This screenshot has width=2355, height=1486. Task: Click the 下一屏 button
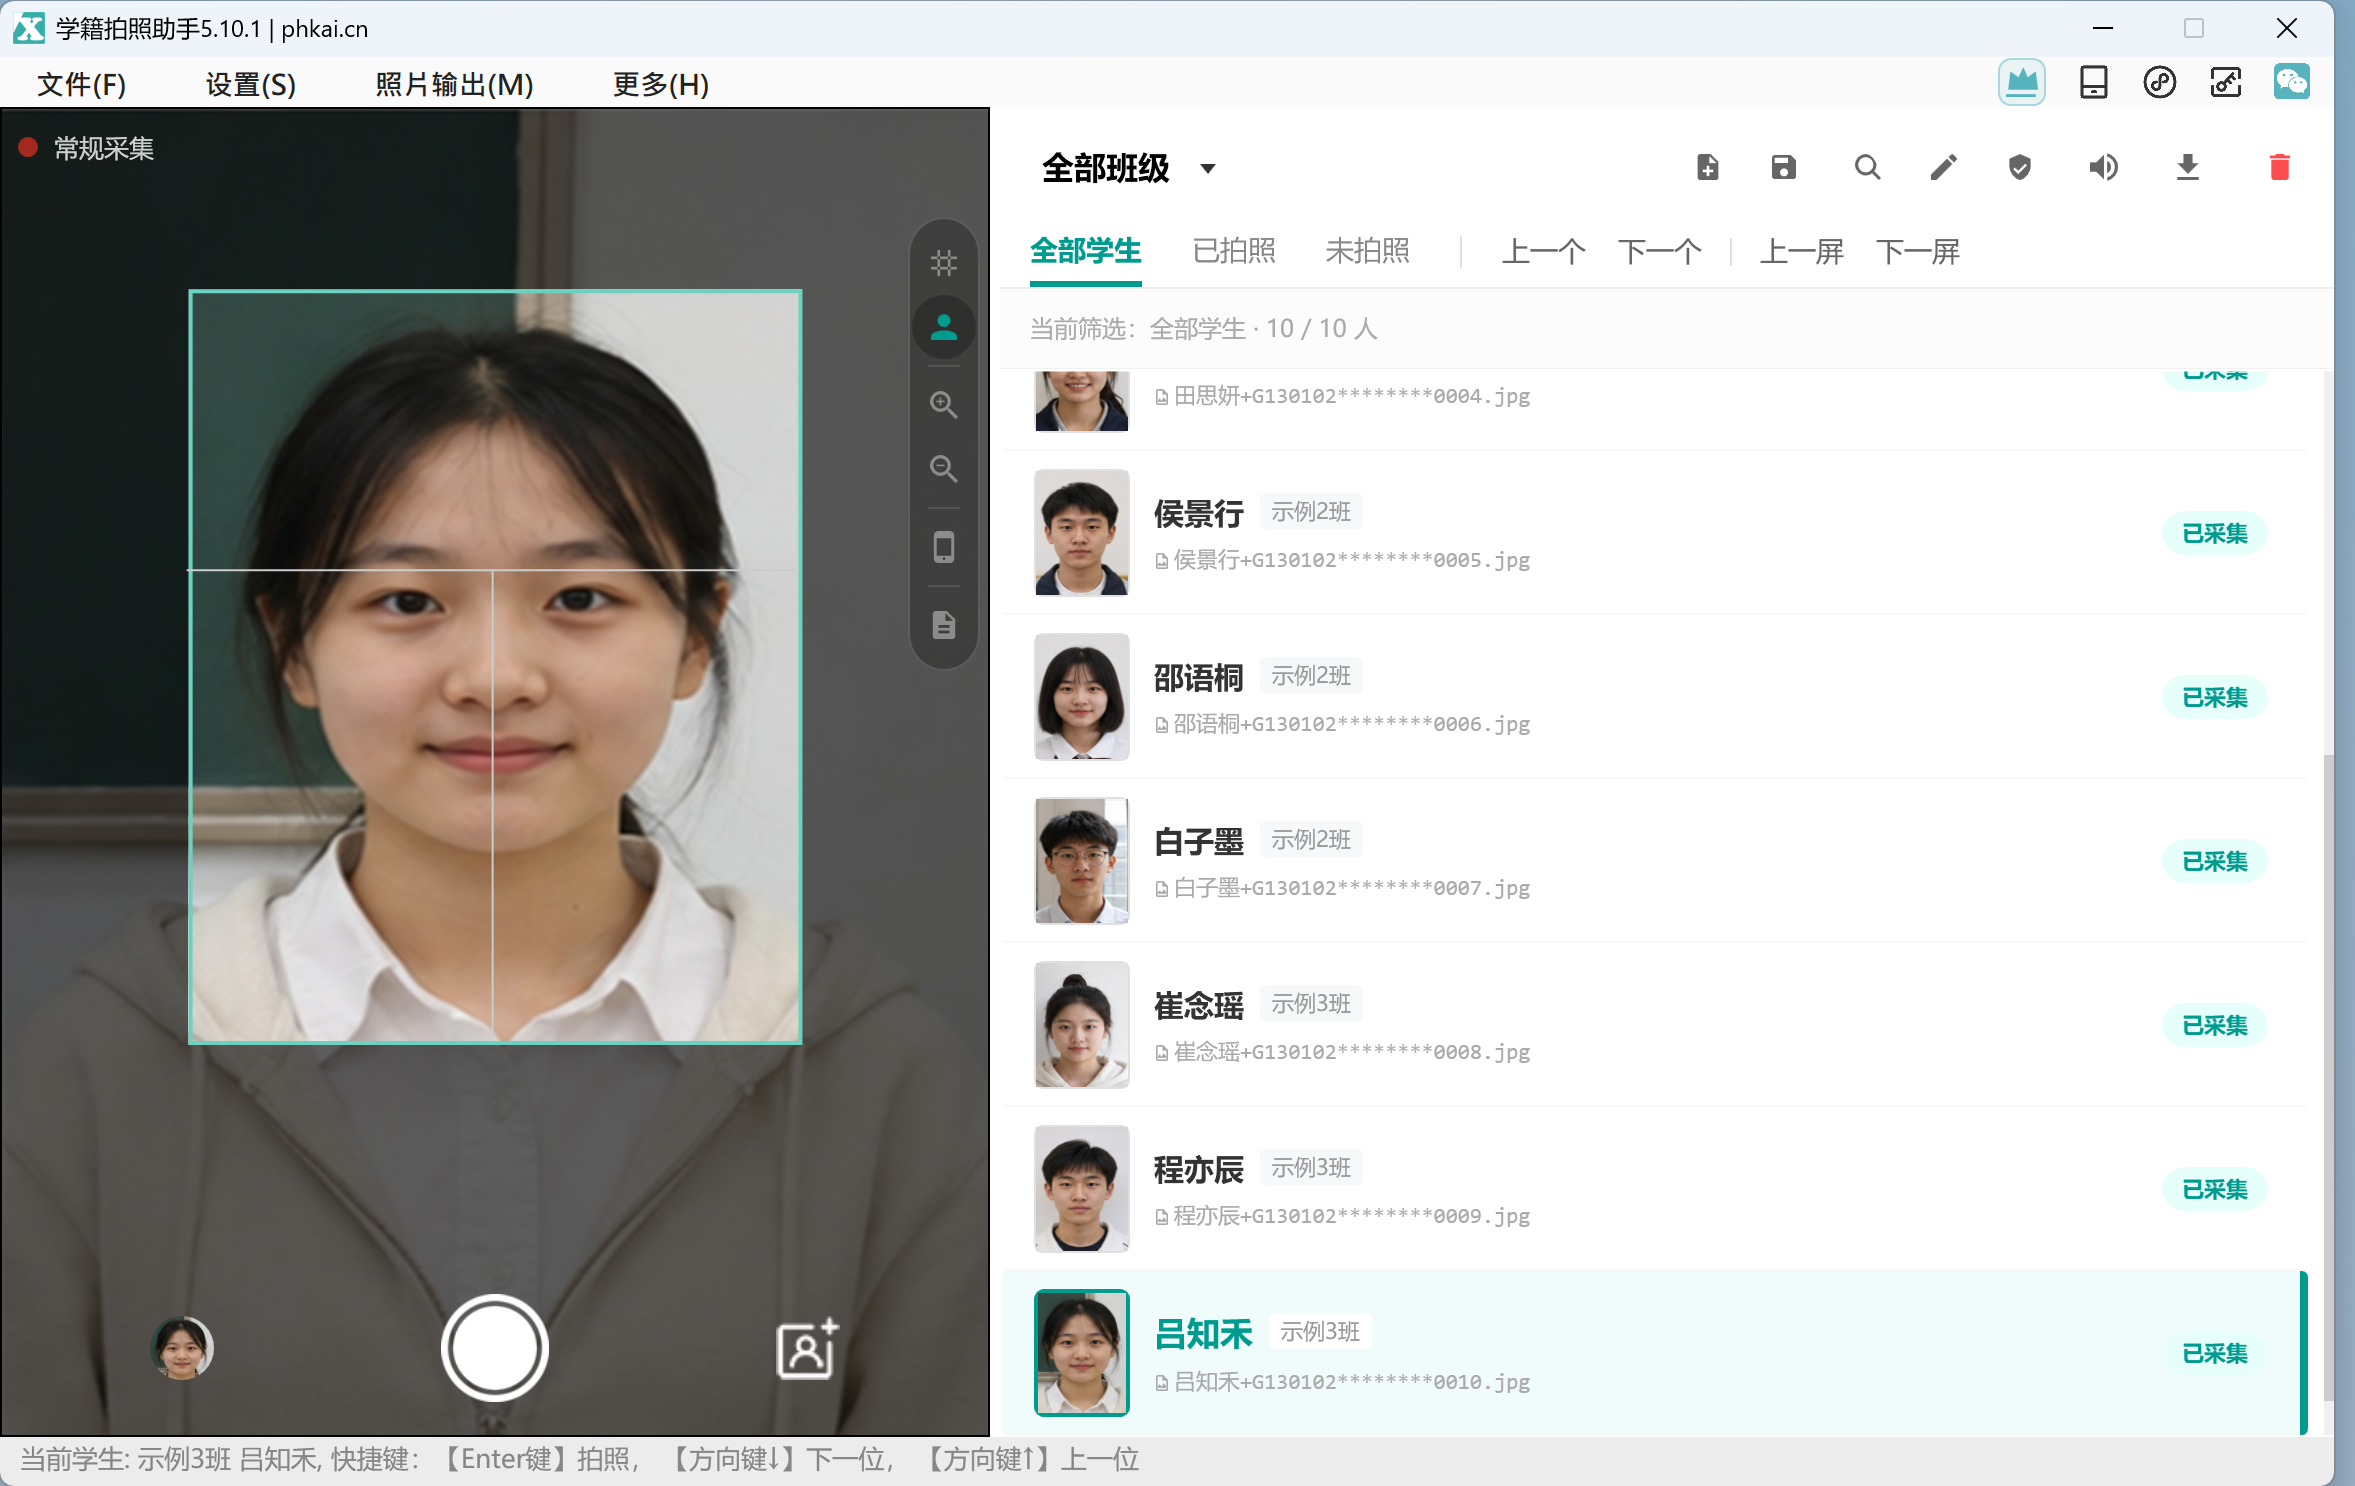pyautogui.click(x=1918, y=251)
